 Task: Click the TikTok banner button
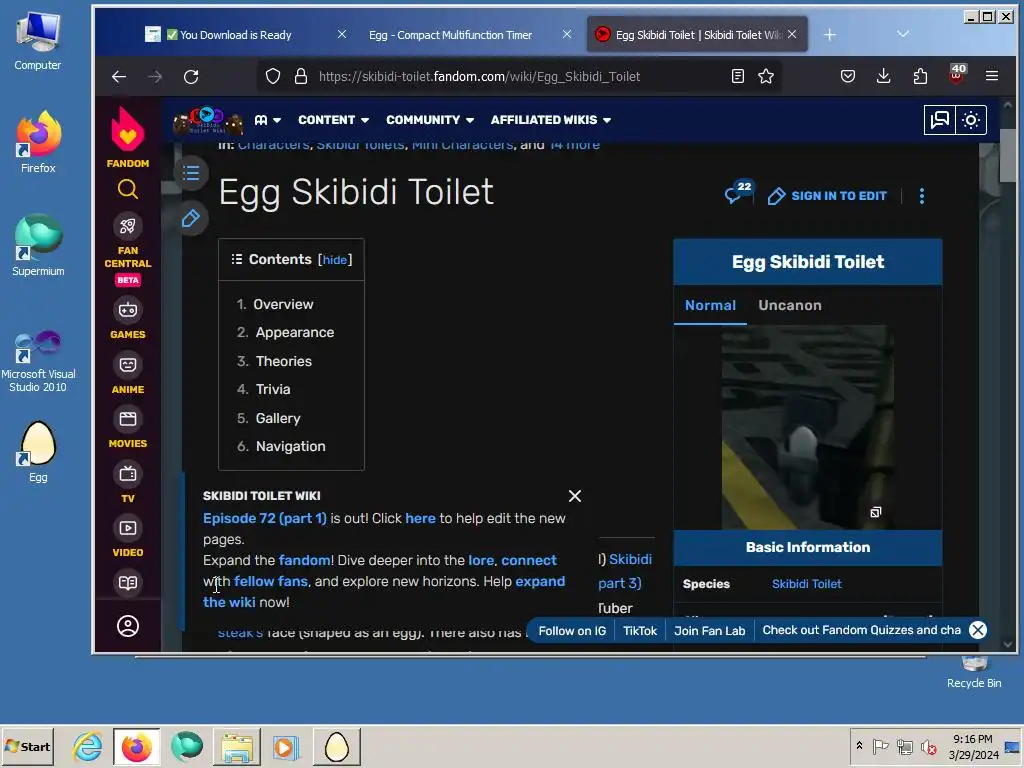(639, 631)
